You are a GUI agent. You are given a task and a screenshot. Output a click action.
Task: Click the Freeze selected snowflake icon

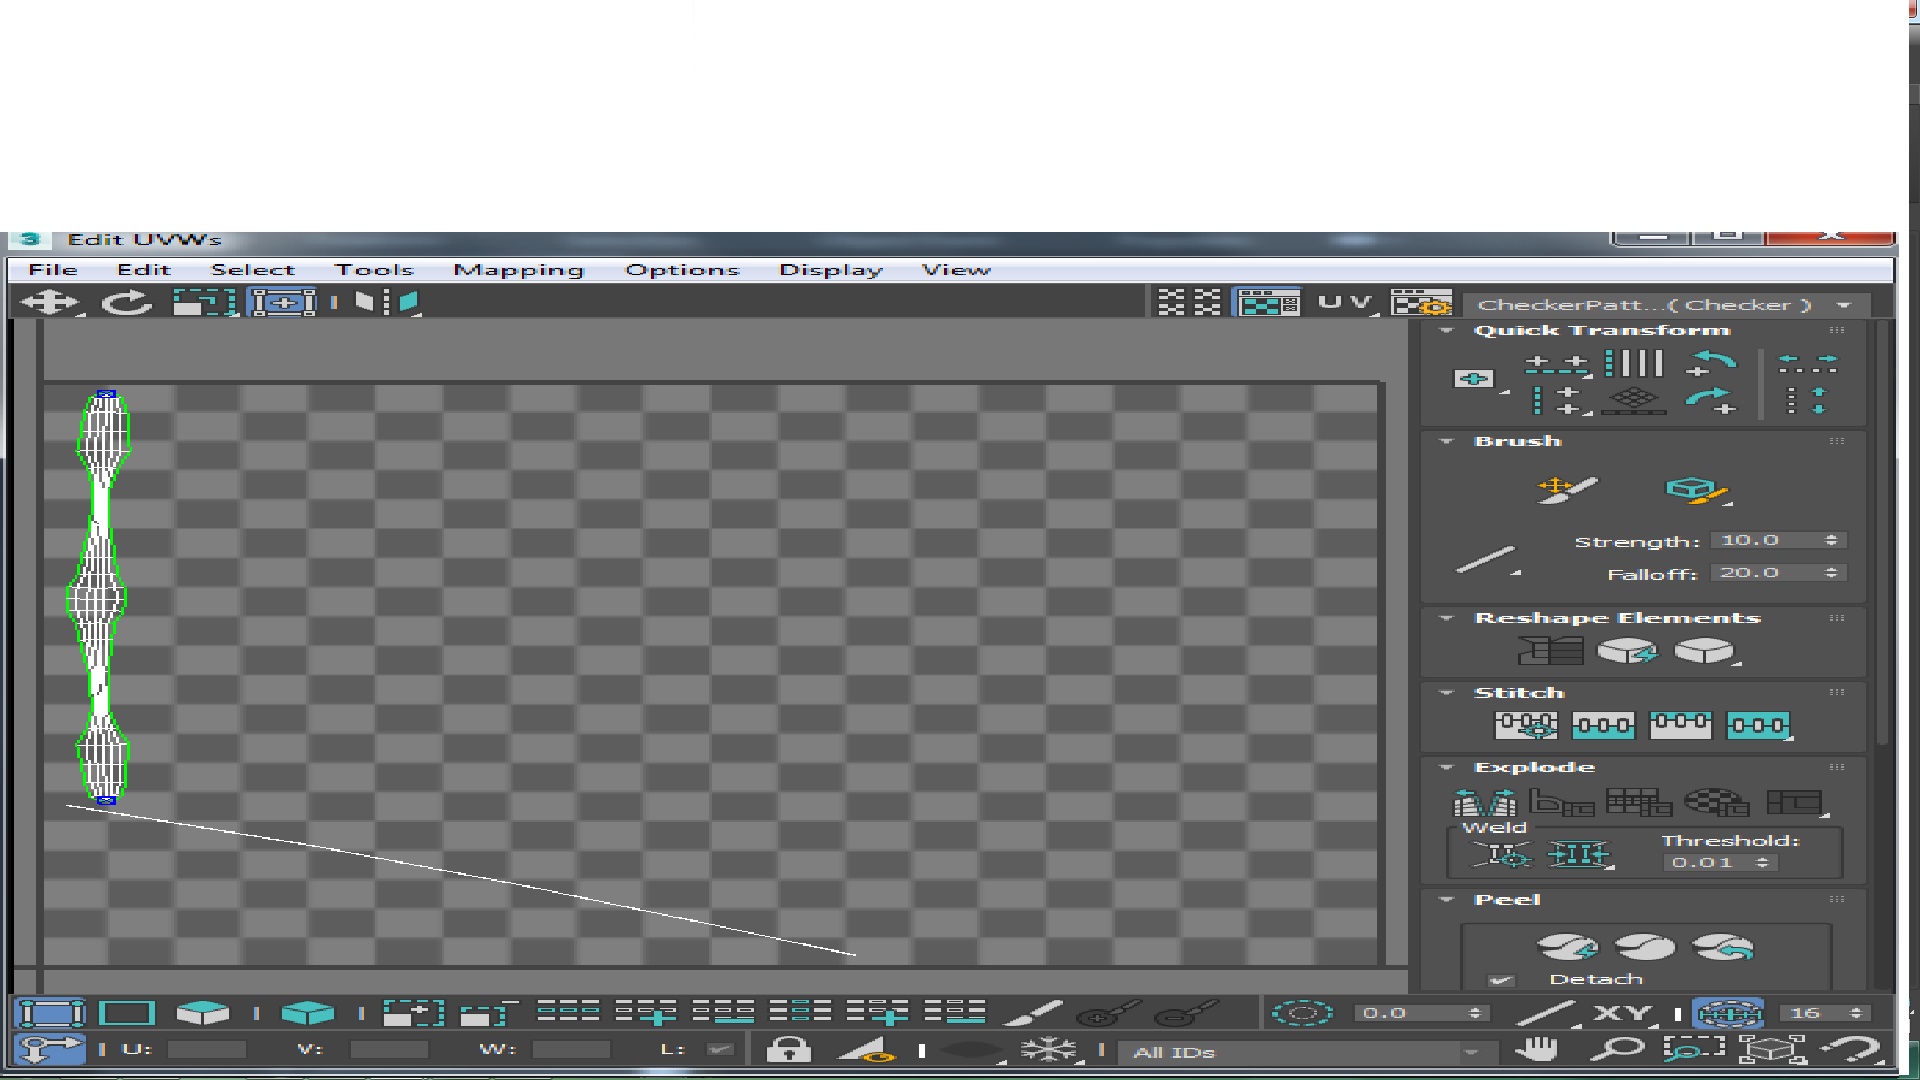click(x=1047, y=1050)
